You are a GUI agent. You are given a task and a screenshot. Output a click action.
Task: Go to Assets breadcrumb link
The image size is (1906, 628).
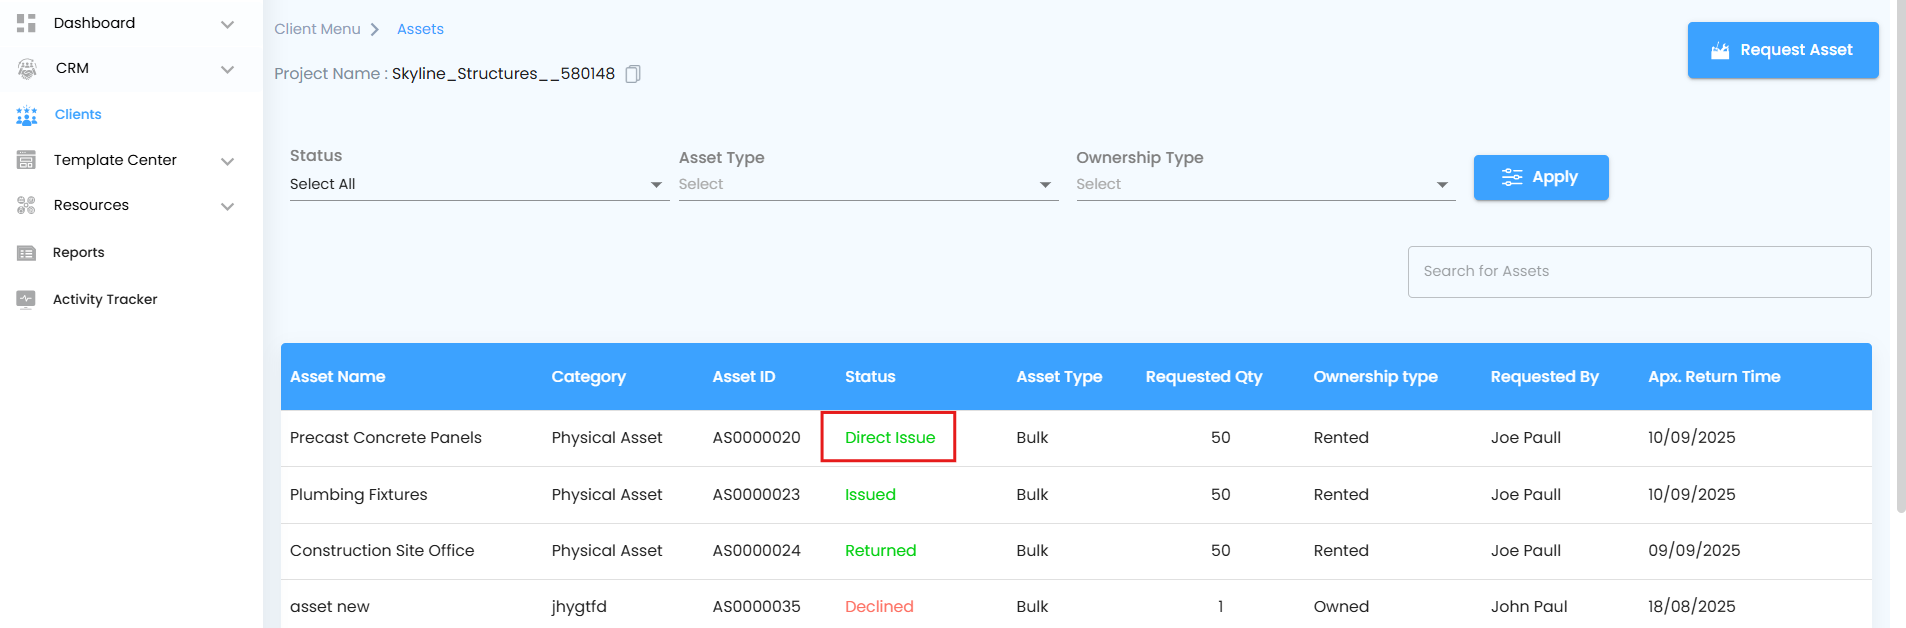pos(420,29)
